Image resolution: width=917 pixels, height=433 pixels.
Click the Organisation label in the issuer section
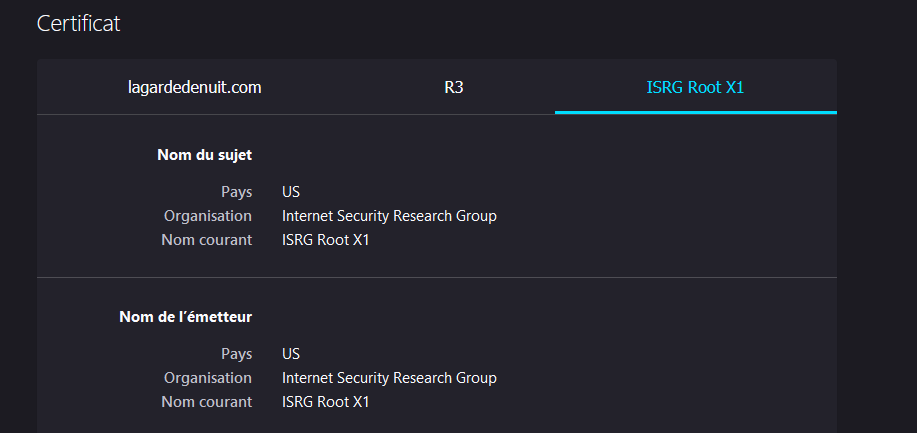pos(208,378)
